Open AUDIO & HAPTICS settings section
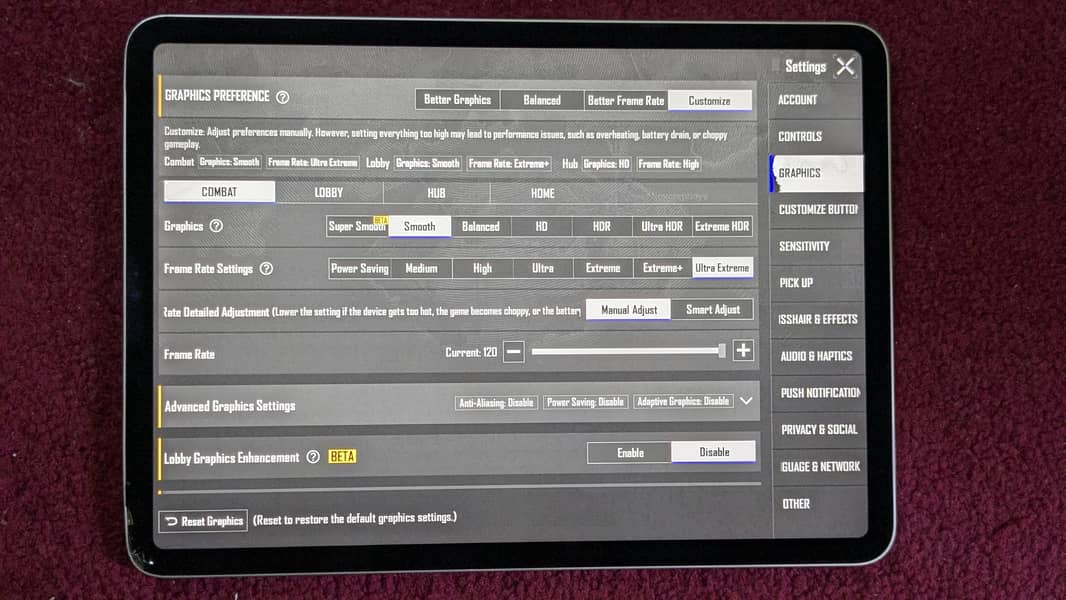 (819, 356)
